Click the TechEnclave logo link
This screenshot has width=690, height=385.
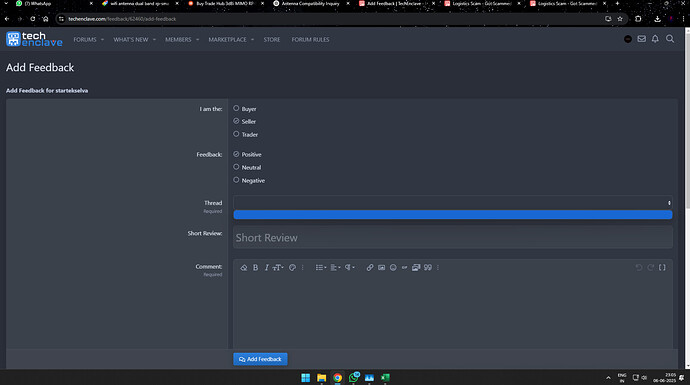pos(34,39)
